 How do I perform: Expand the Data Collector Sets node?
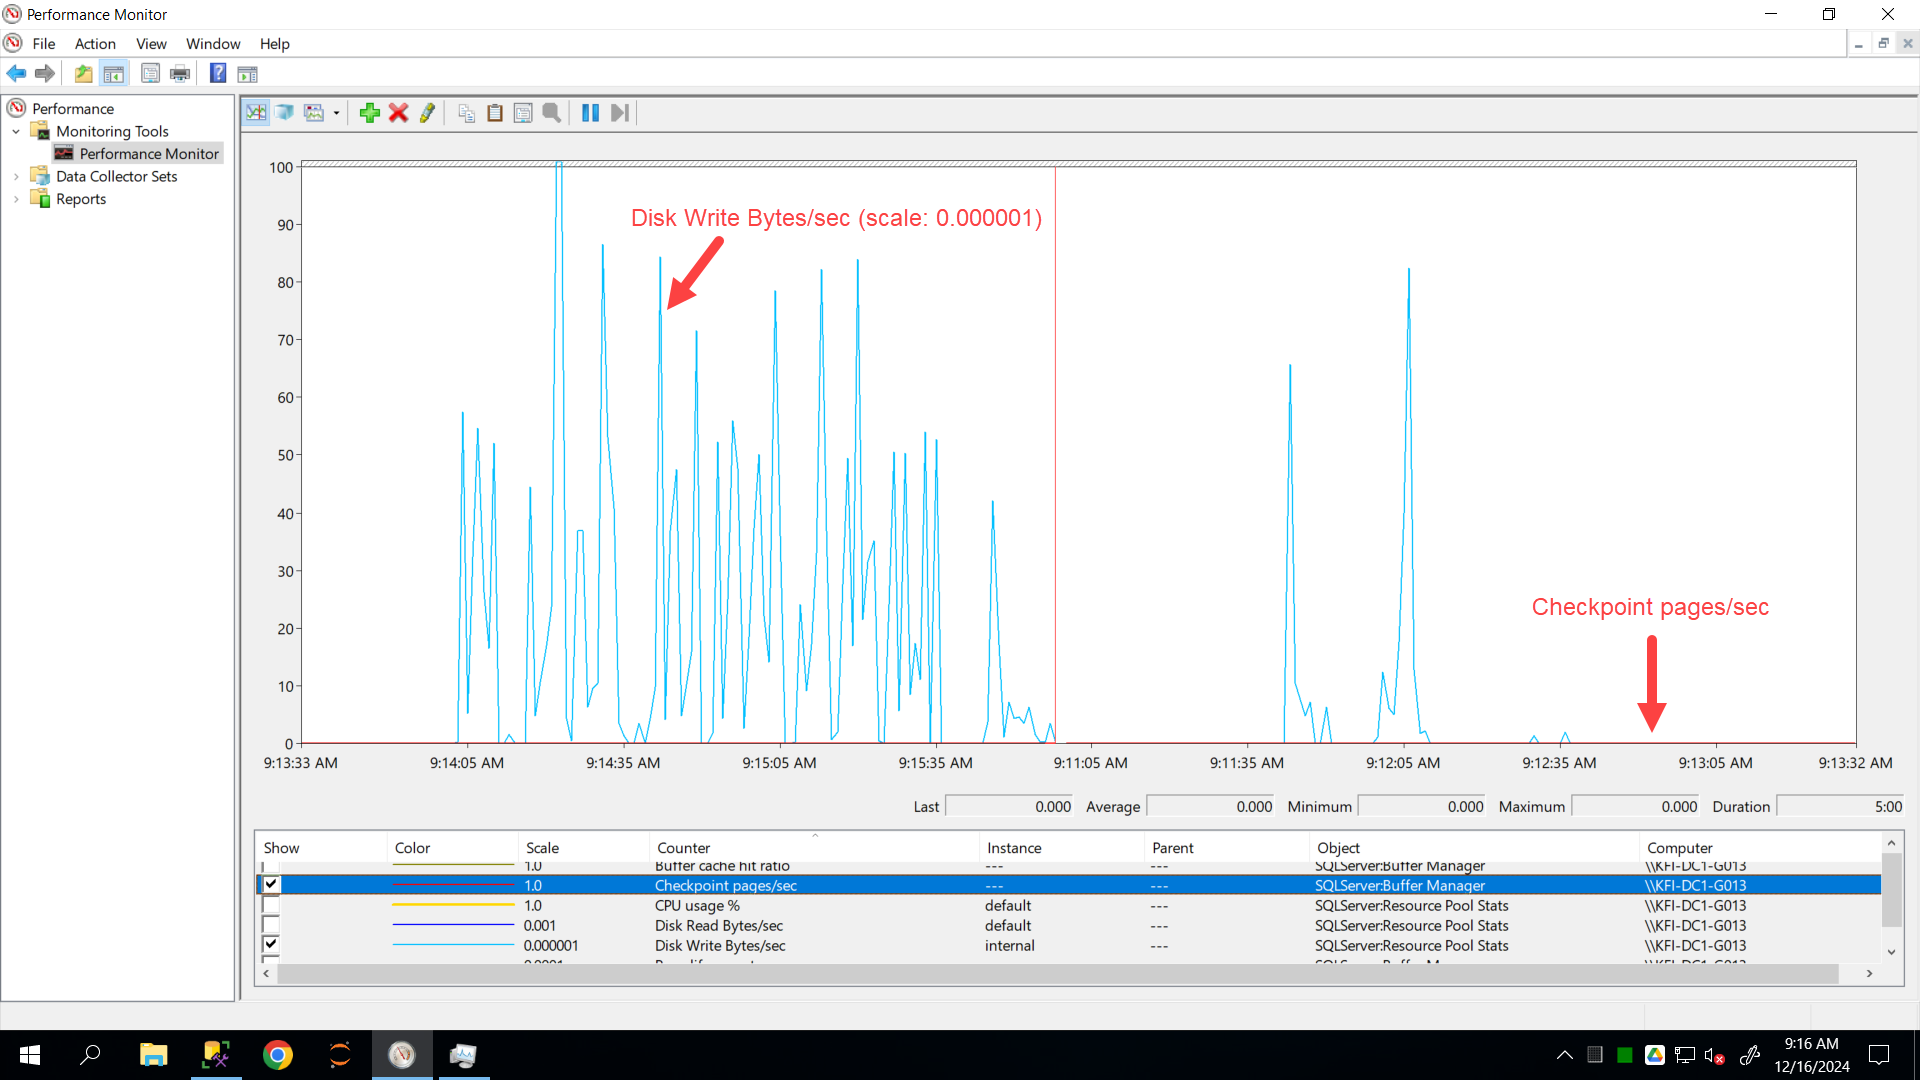(16, 176)
